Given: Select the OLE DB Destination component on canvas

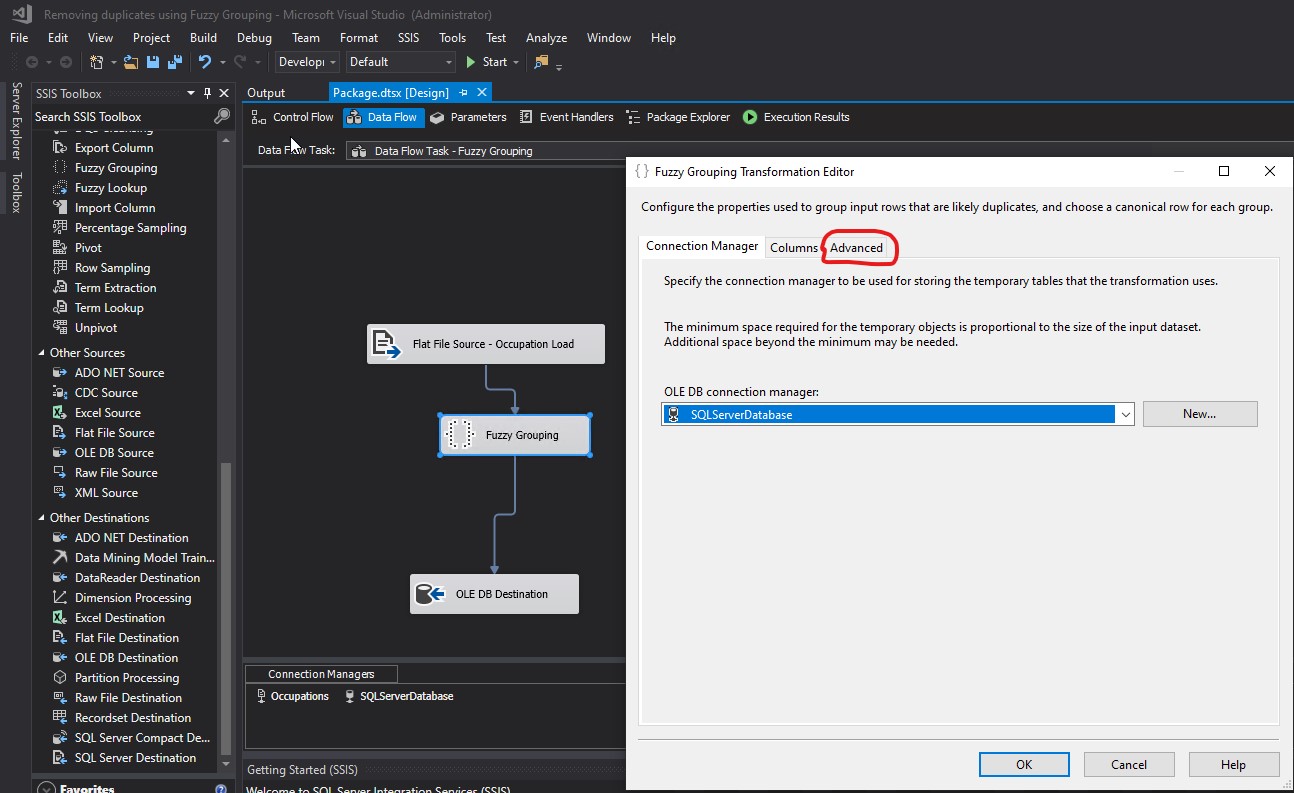Looking at the screenshot, I should tap(494, 594).
